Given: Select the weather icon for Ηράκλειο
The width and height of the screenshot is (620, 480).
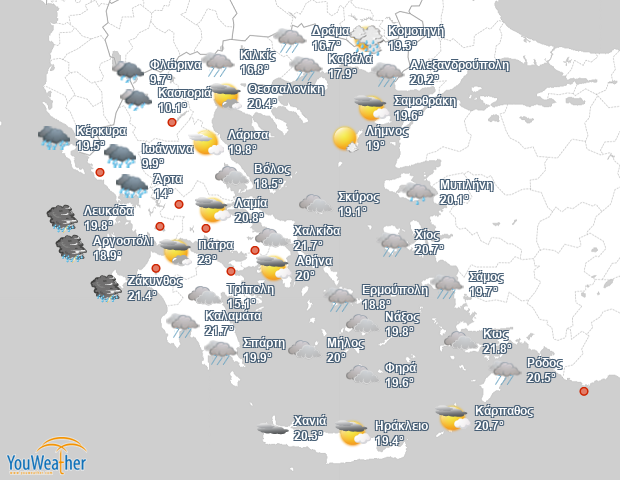Looking at the screenshot, I should pyautogui.click(x=352, y=431).
